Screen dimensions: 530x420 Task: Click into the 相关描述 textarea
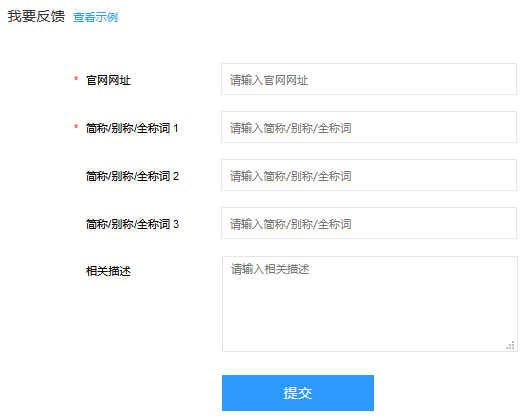click(x=370, y=304)
